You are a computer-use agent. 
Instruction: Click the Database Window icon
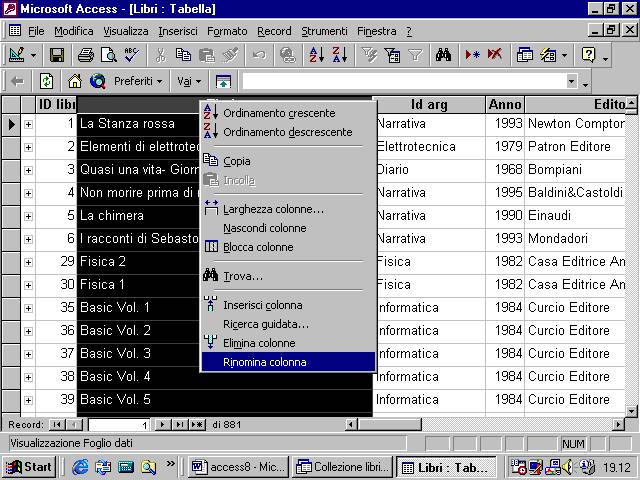click(524, 55)
